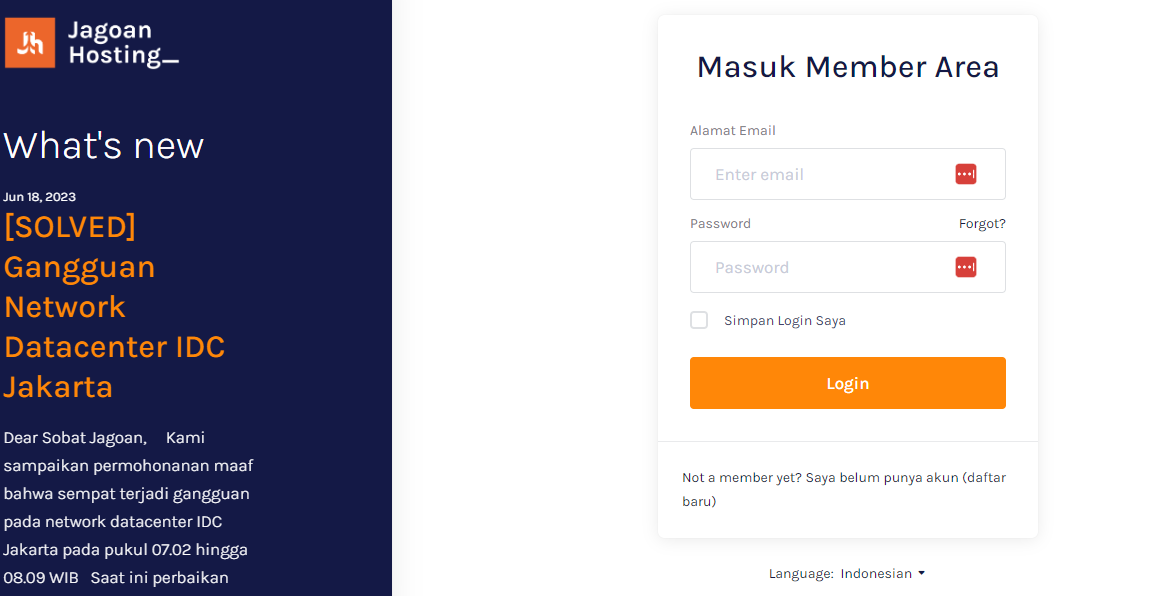Open the Language Indonesian dropdown
Image resolution: width=1175 pixels, height=596 pixels.
883,574
